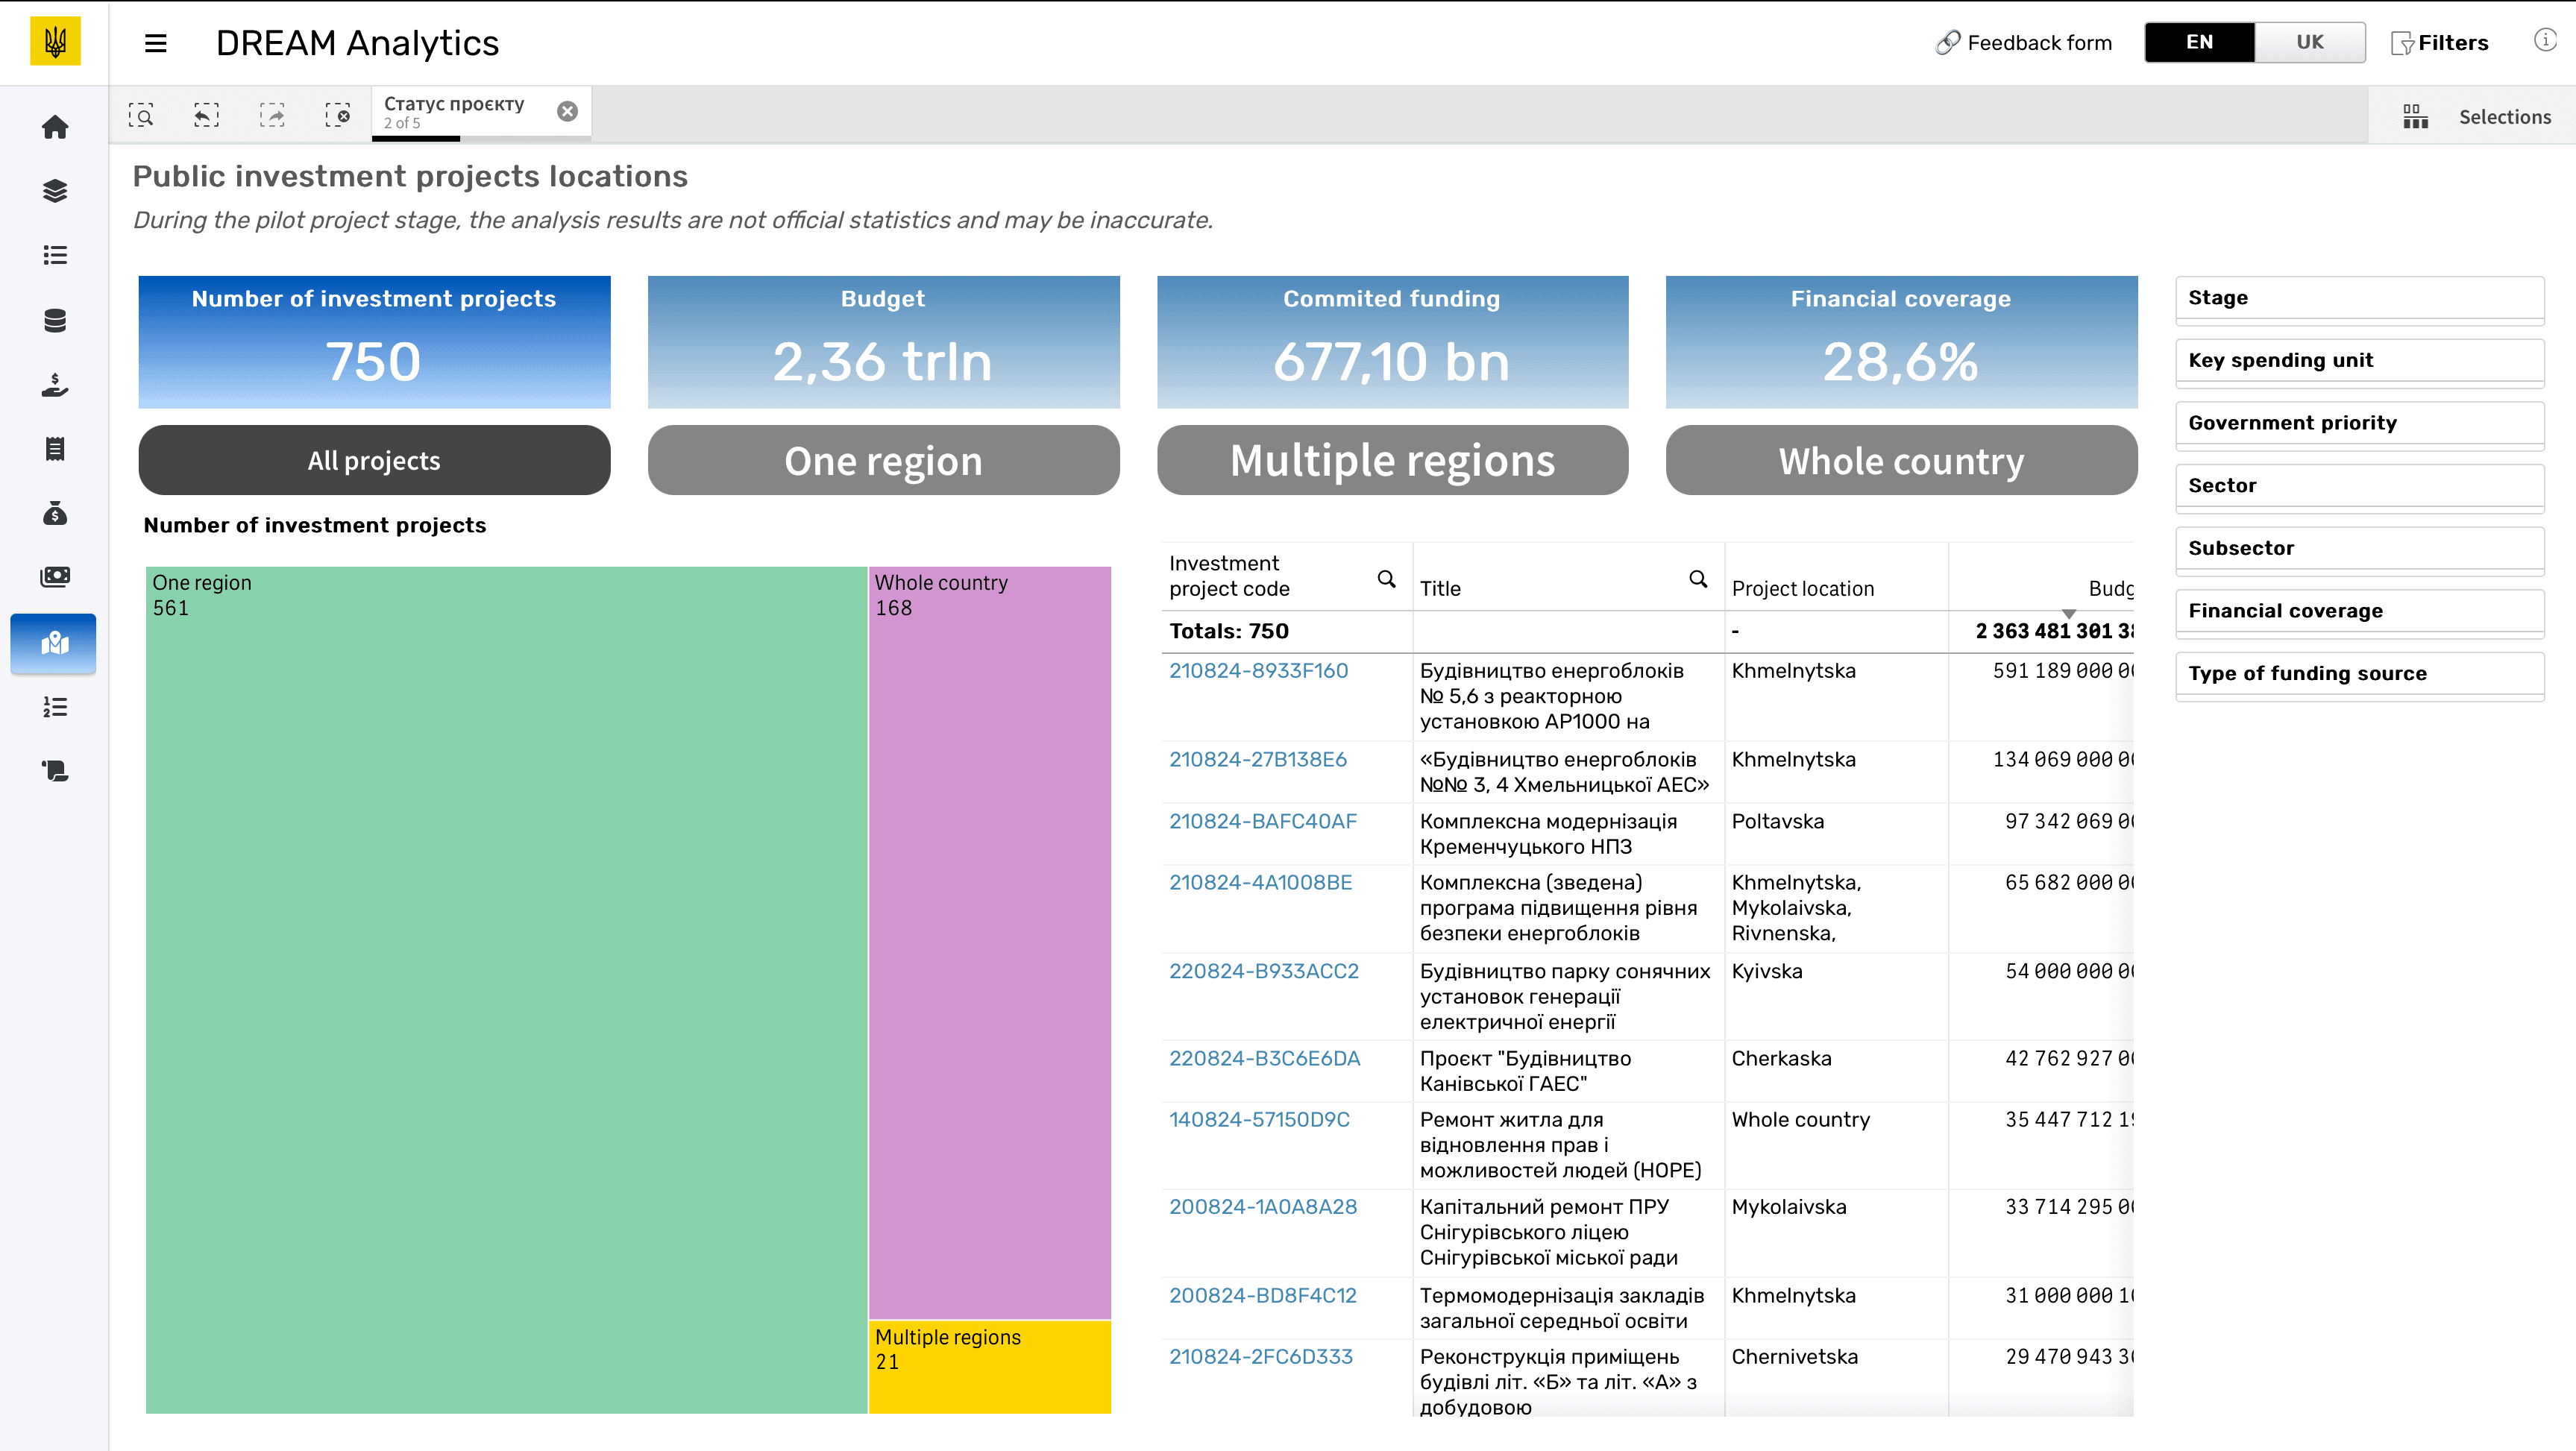Go to the Home sidebar icon

55,127
